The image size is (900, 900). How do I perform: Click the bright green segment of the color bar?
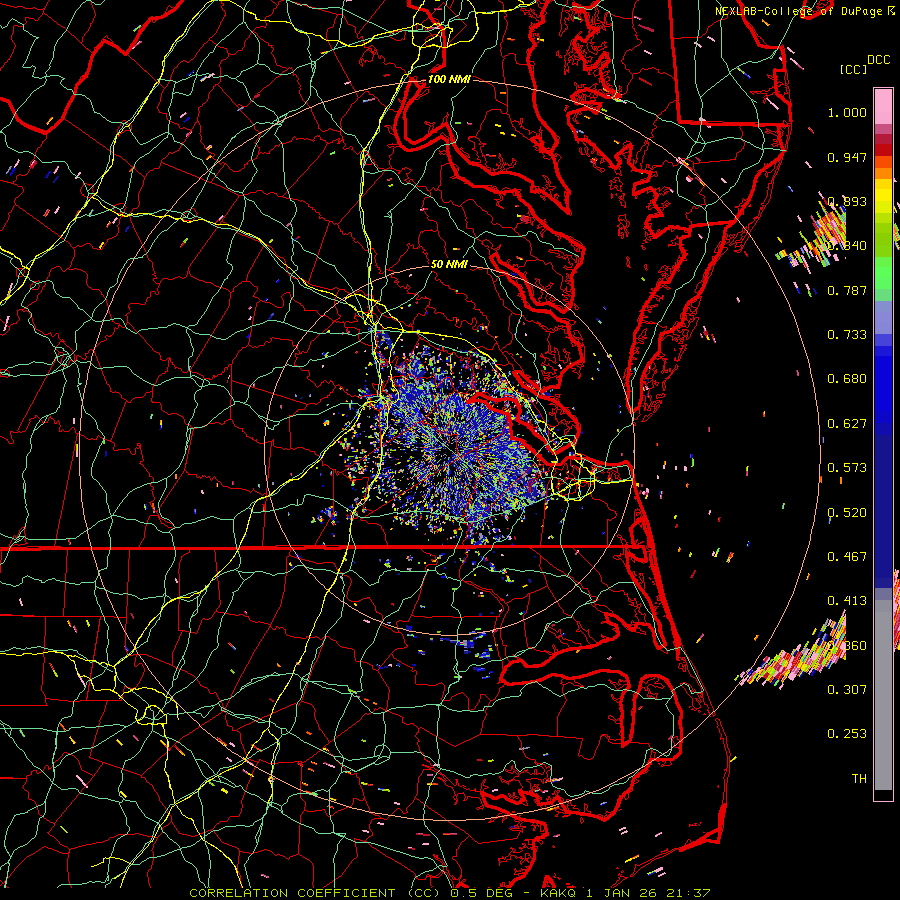point(883,273)
